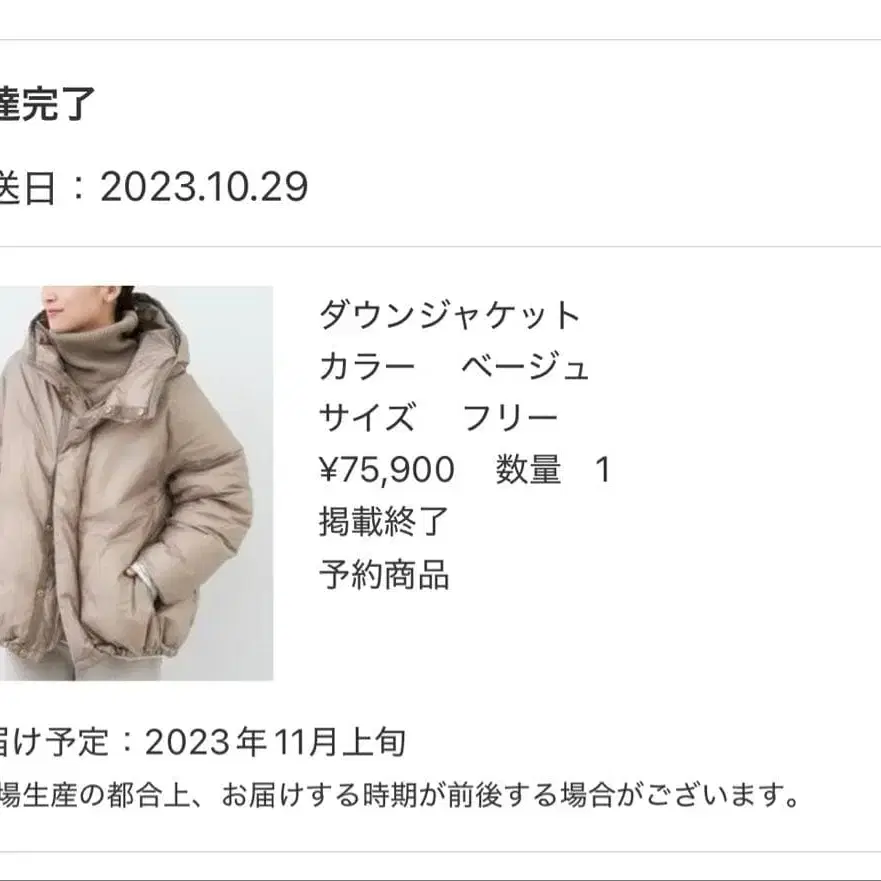
Task: Open the ダウンジャケット product name
Action: [x=450, y=315]
